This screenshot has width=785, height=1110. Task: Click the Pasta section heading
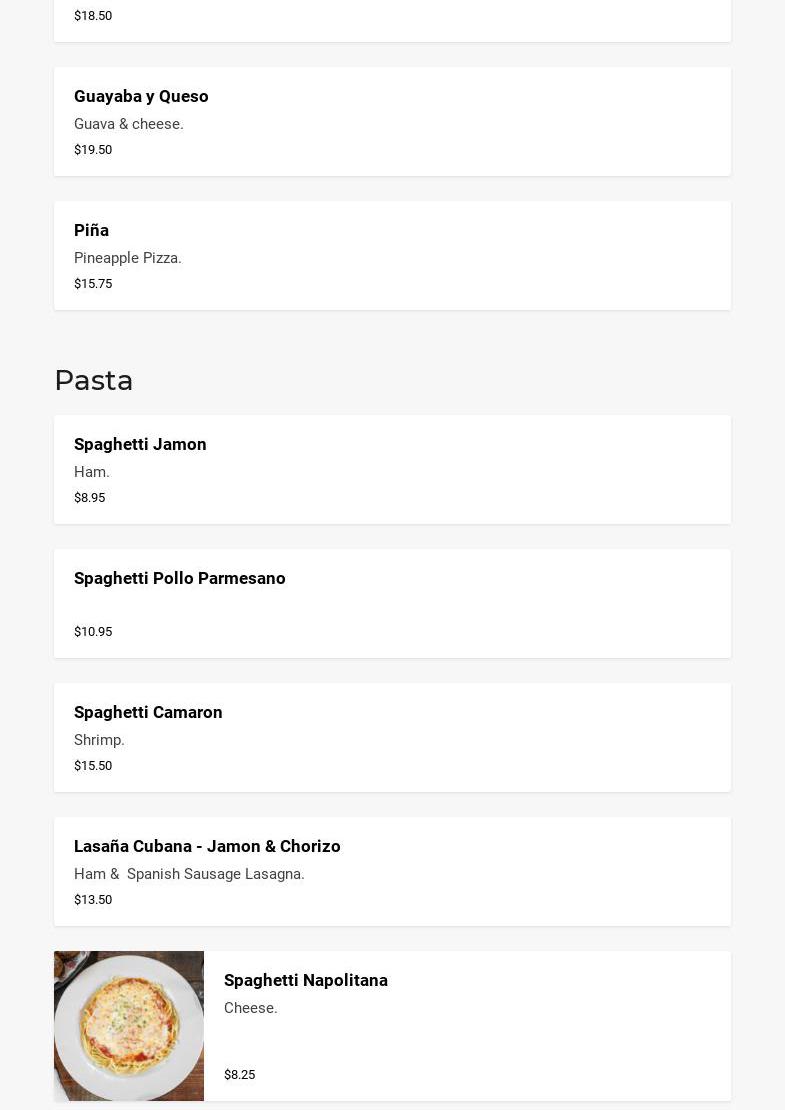pos(94,381)
